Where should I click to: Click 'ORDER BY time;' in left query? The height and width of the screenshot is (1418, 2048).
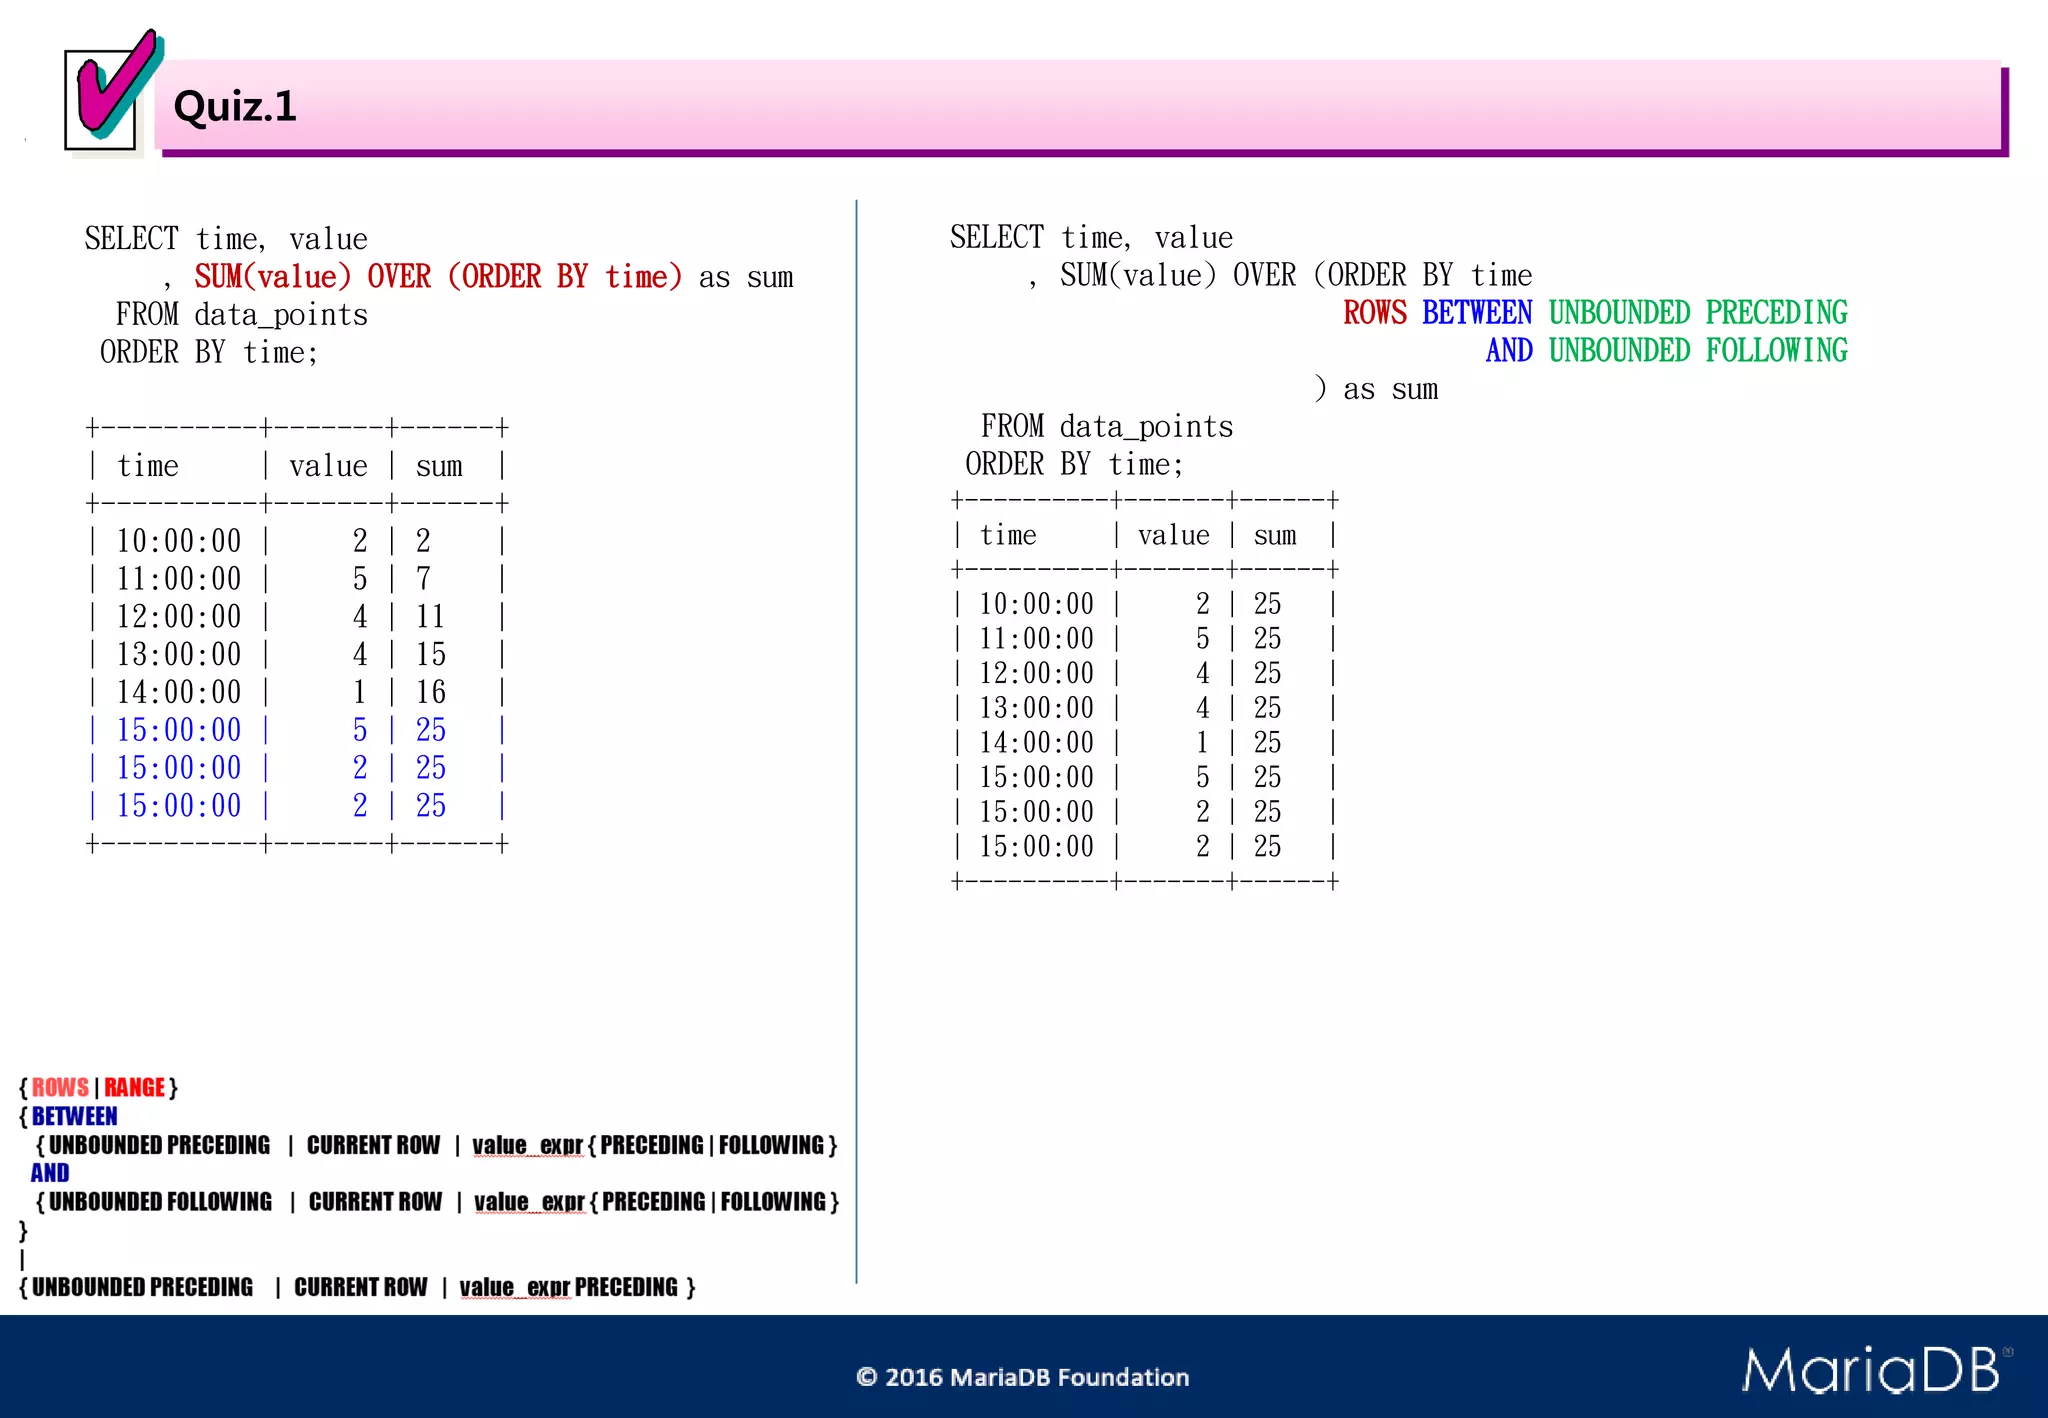point(209,352)
